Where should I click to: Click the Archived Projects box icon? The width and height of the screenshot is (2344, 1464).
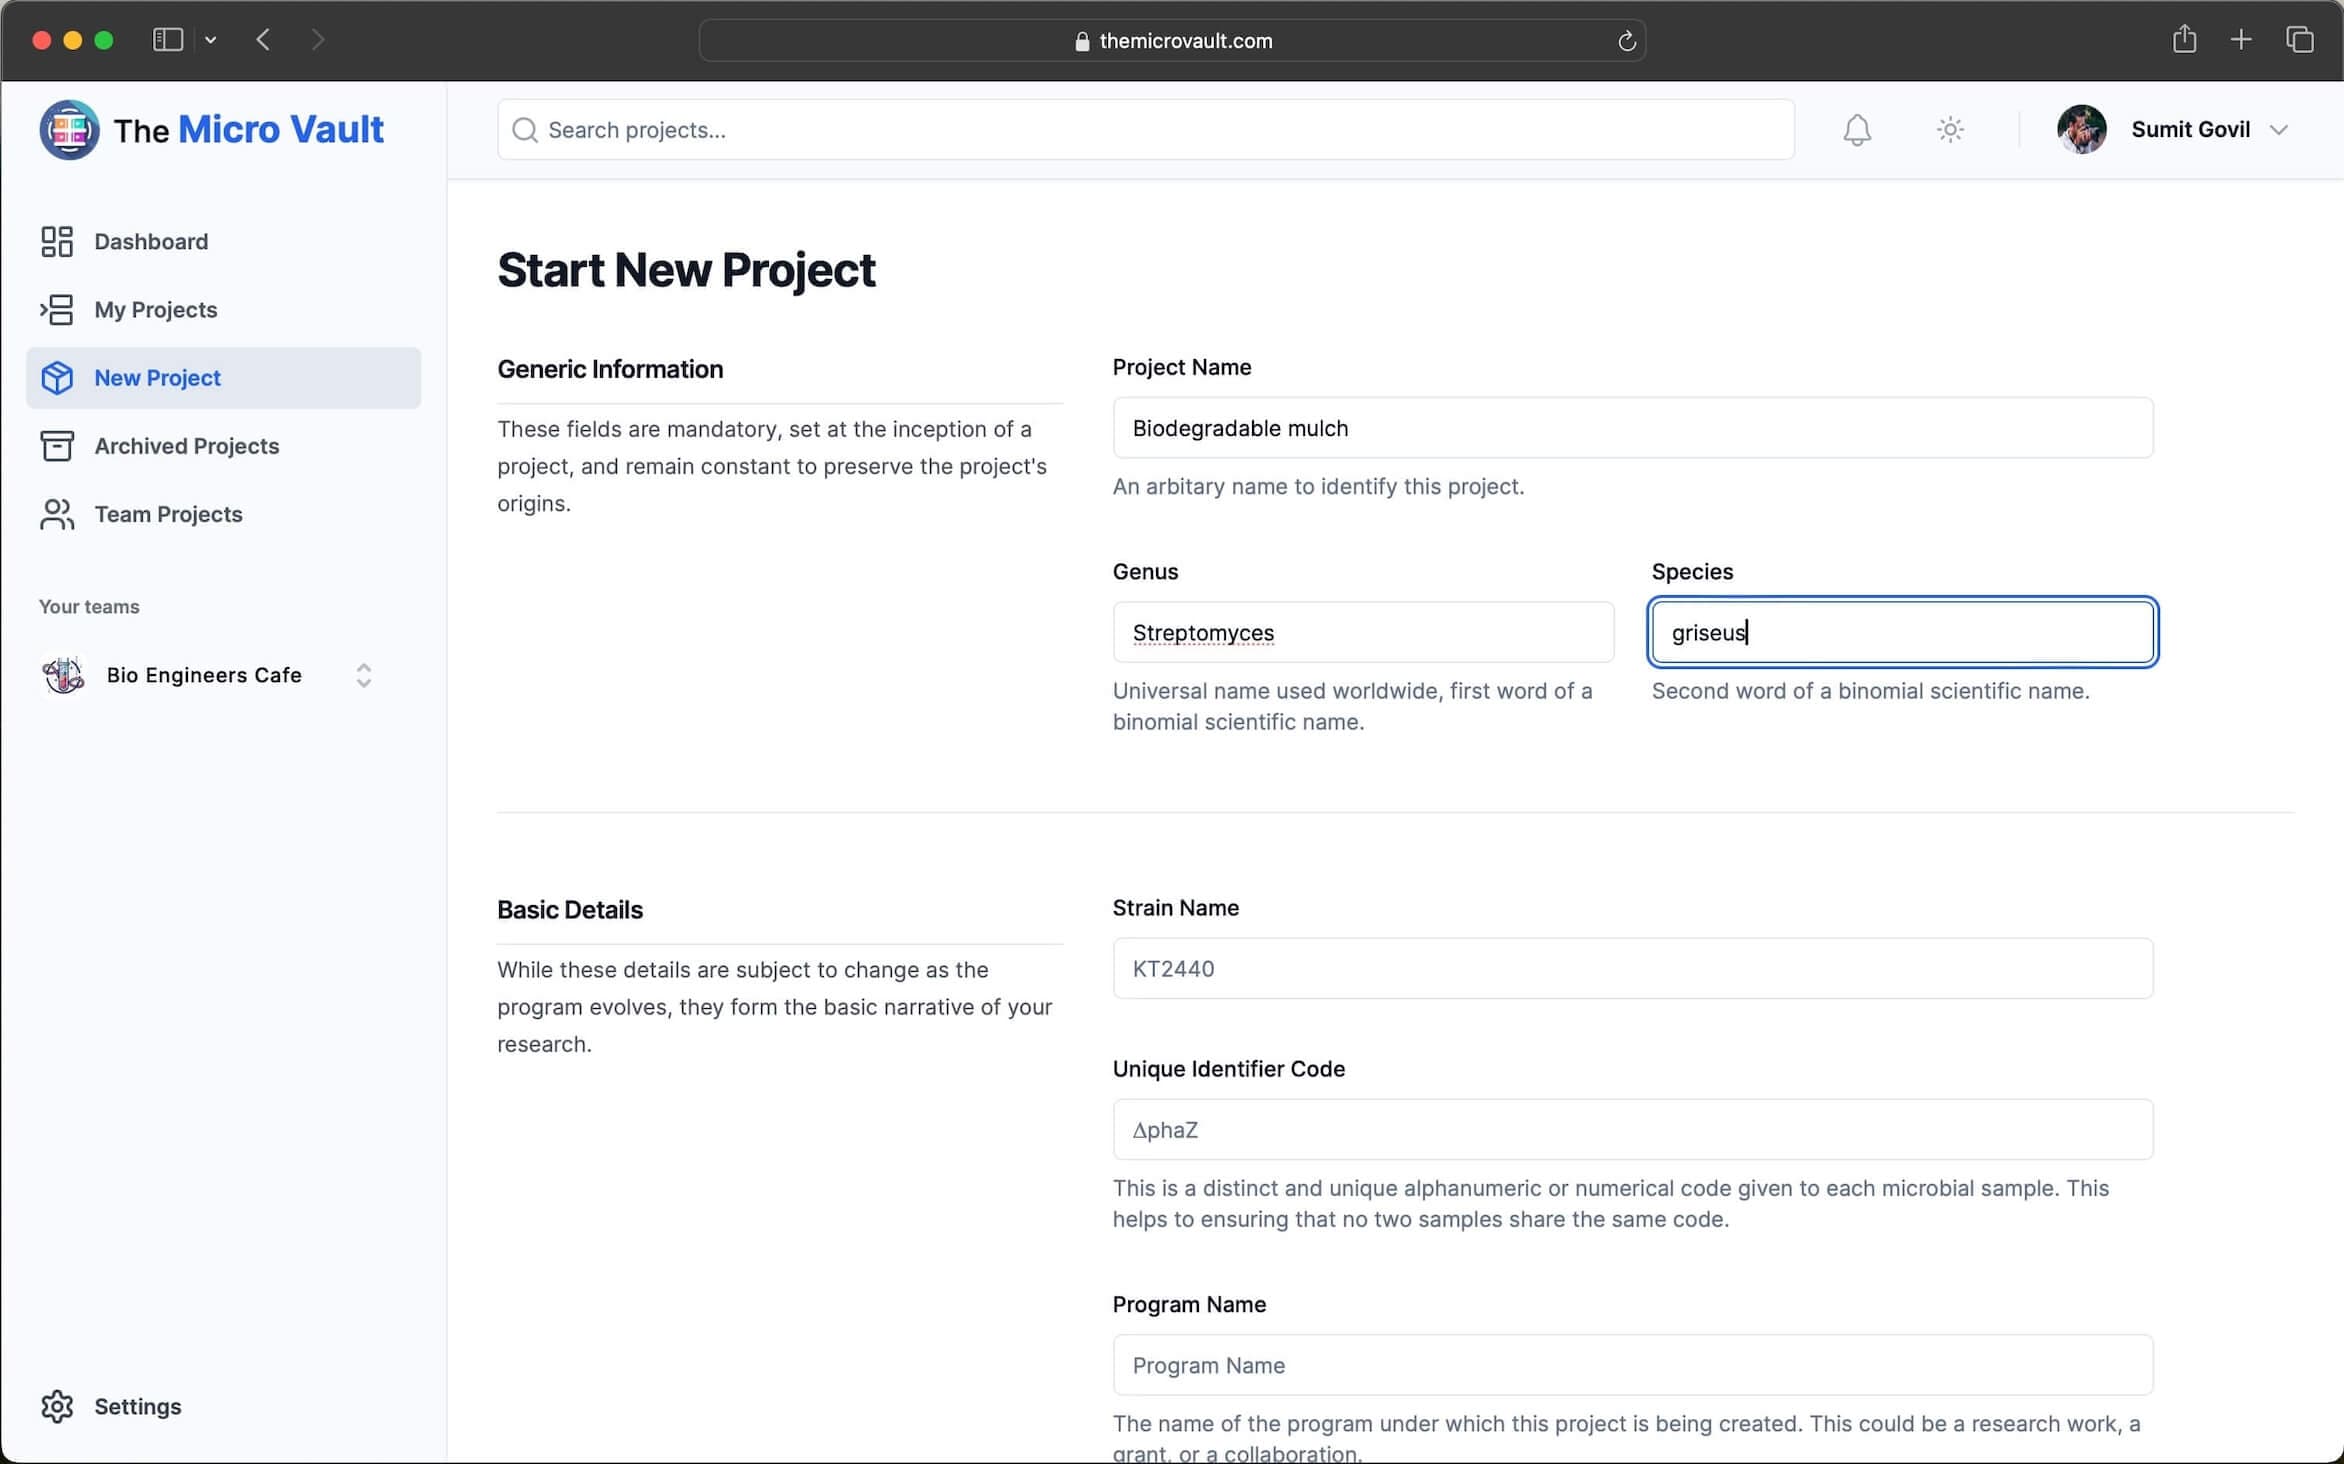(57, 446)
